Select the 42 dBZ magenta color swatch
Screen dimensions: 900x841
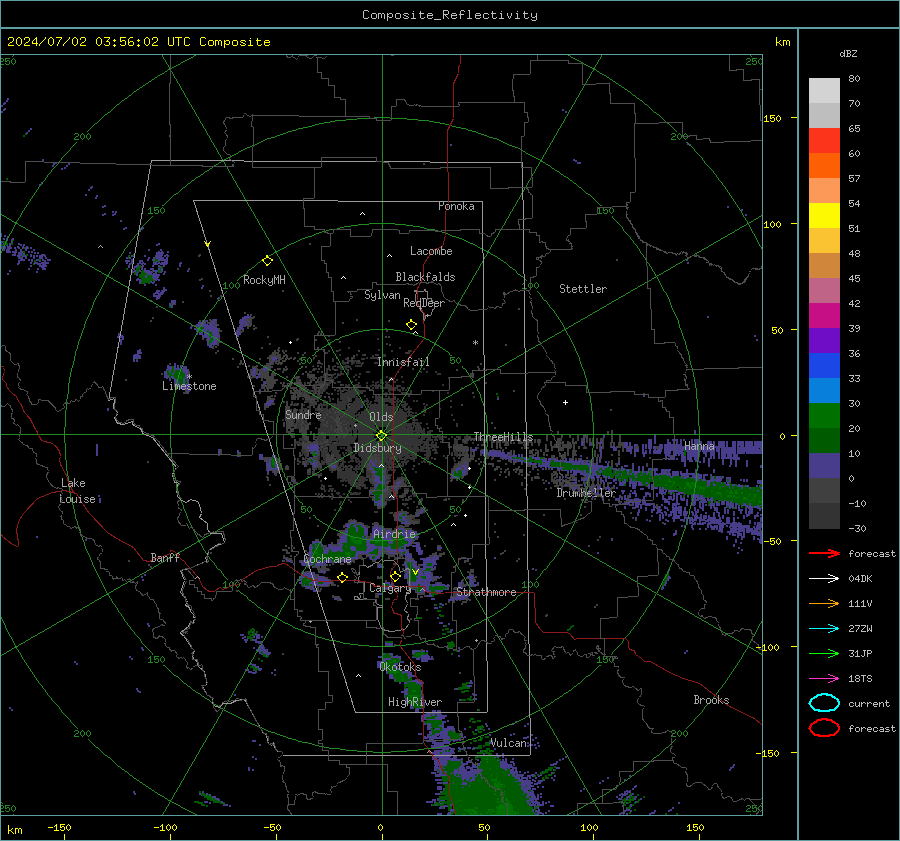pos(824,315)
